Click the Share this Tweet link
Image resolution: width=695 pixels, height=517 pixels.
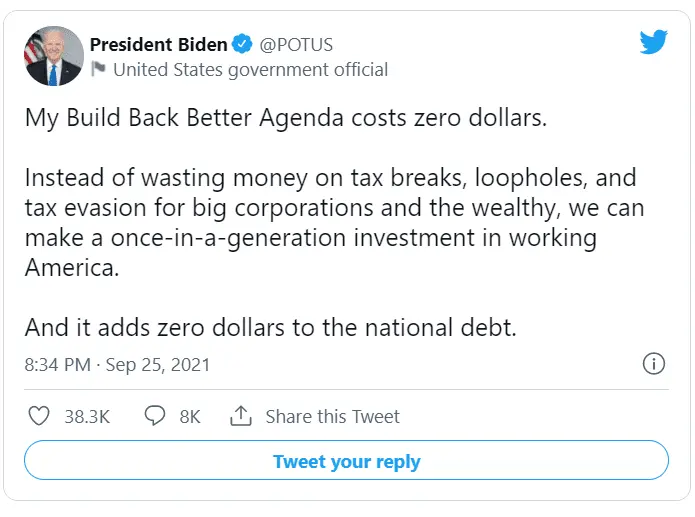click(332, 417)
